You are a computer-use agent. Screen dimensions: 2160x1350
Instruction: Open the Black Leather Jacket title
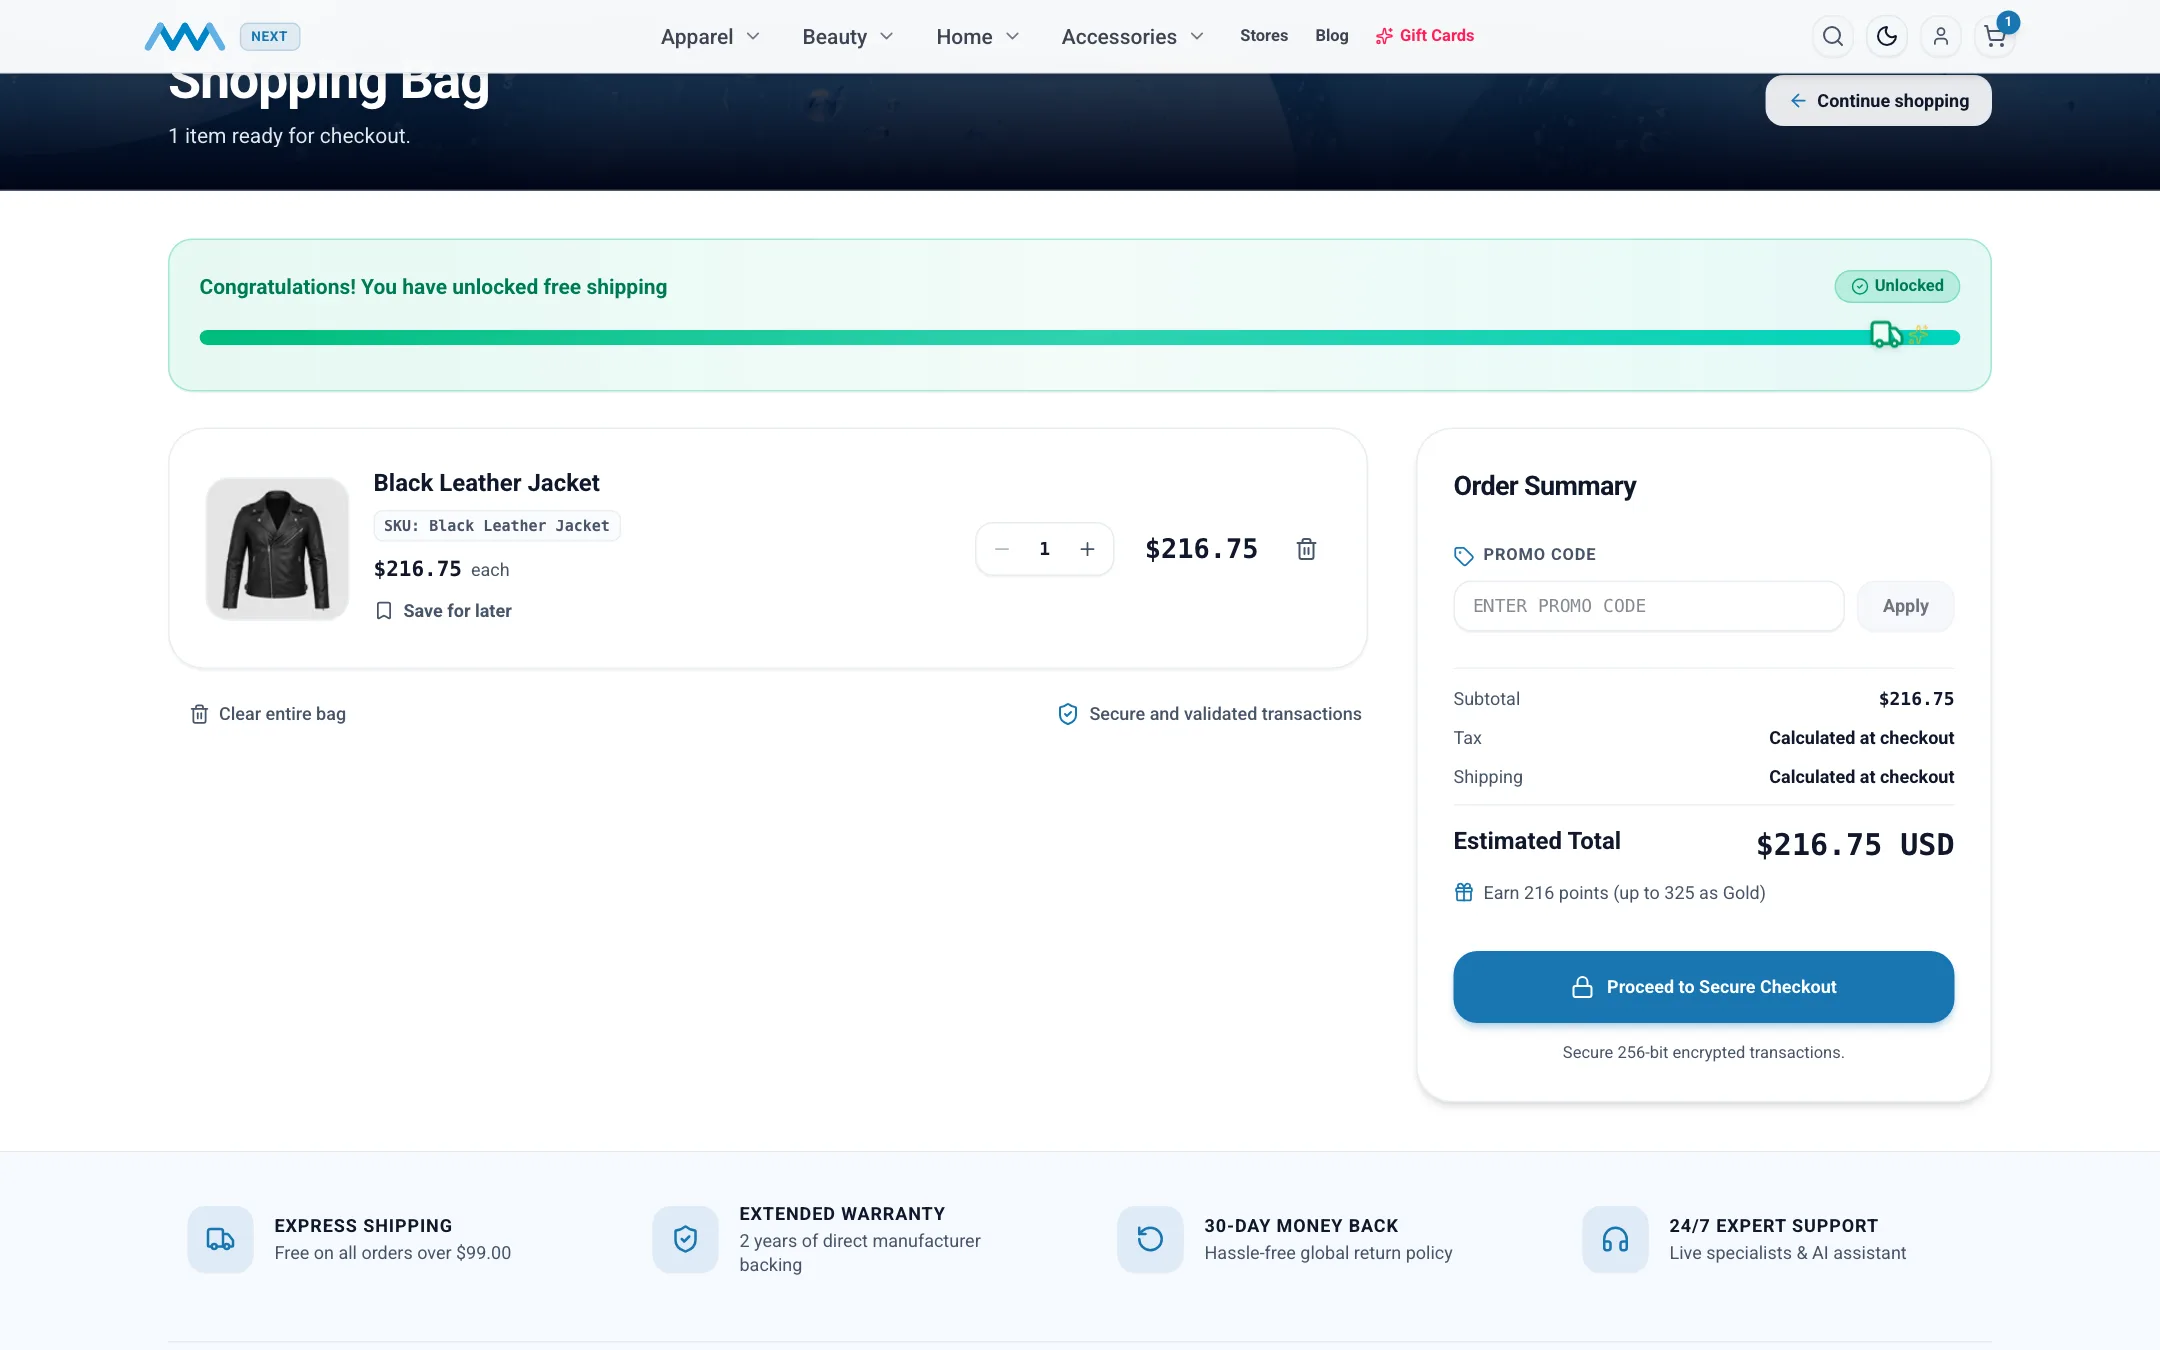point(486,483)
